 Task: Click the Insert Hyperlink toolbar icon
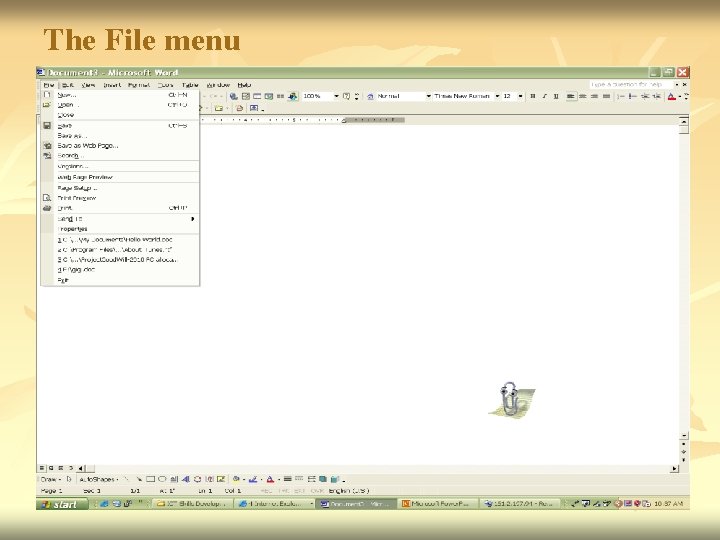click(234, 96)
